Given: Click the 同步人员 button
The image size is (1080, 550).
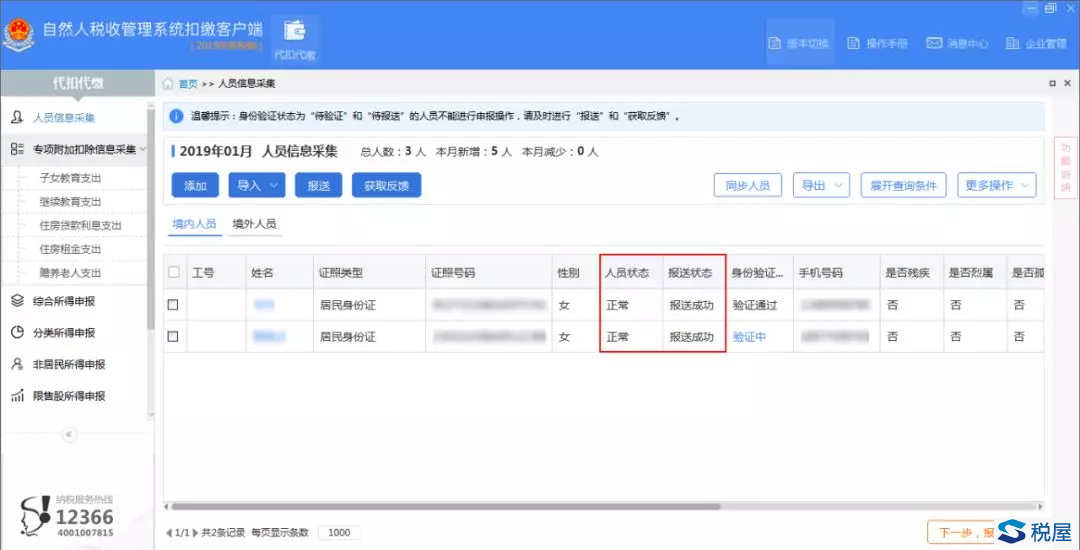Looking at the screenshot, I should (747, 185).
